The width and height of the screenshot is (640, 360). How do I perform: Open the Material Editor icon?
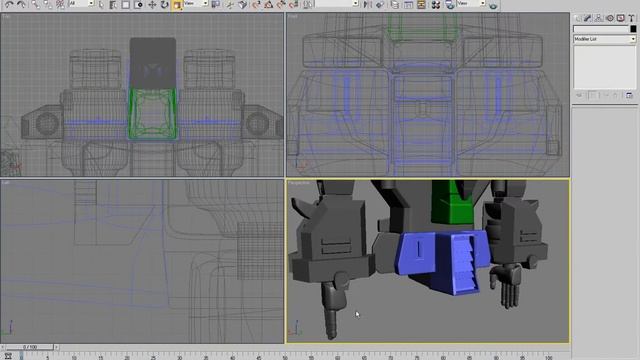(436, 4)
